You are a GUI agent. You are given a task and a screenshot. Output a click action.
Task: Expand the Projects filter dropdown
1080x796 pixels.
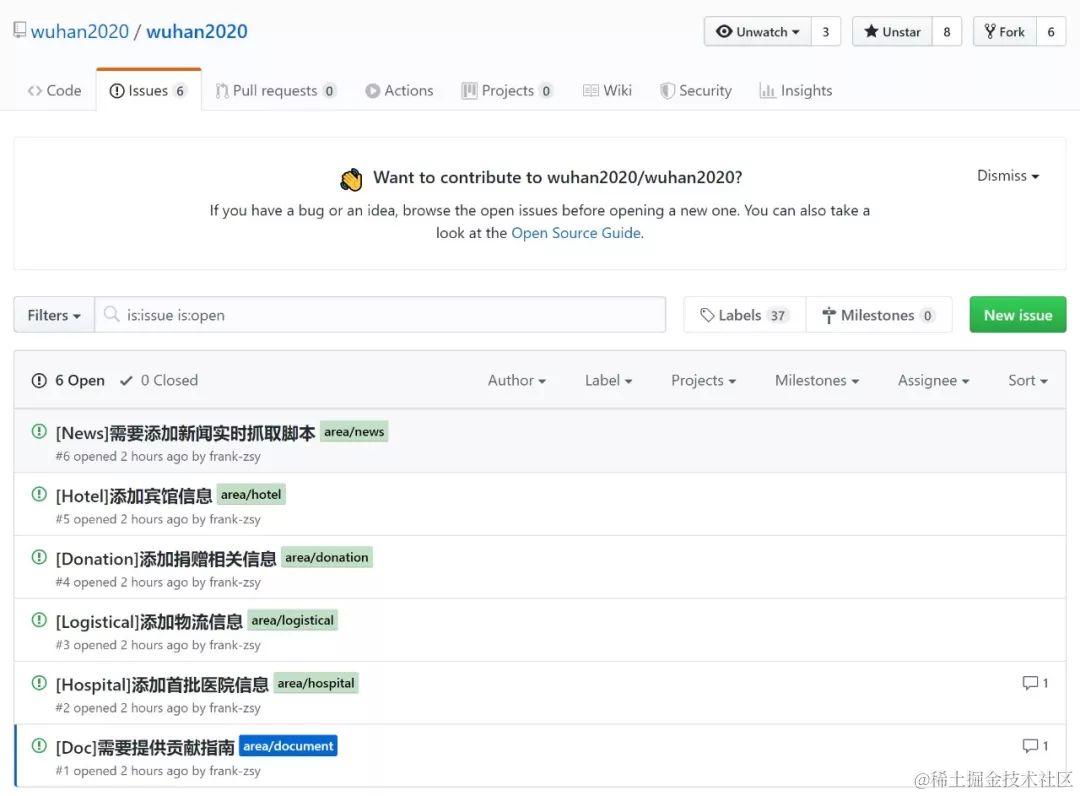[x=703, y=380]
